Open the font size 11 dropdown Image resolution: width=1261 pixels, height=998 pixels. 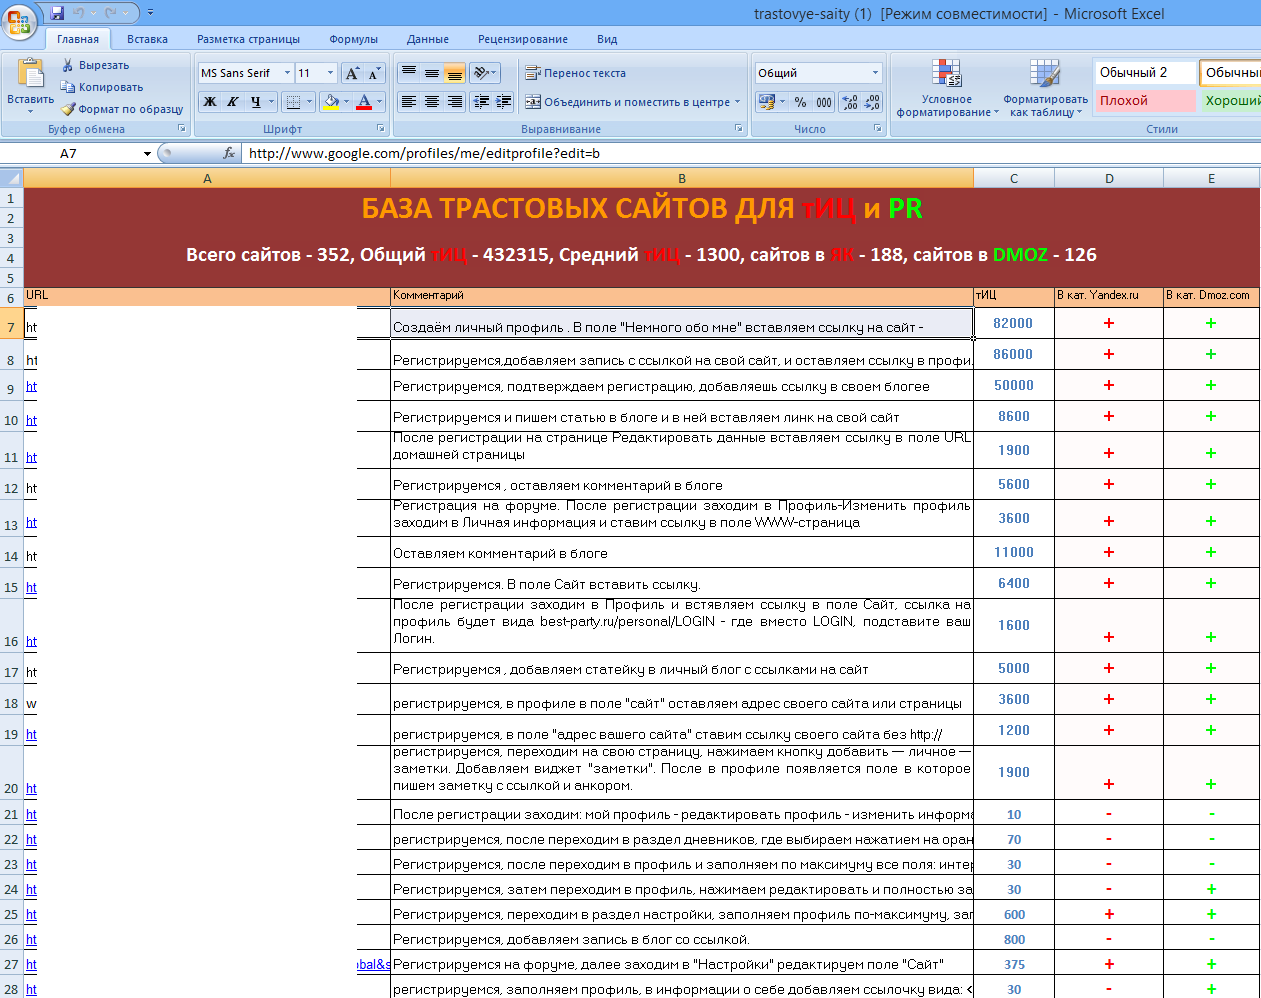pos(330,73)
